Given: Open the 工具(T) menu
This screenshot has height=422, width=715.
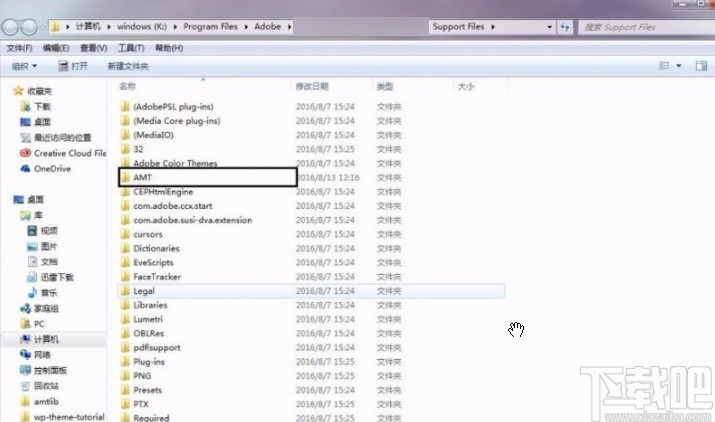Looking at the screenshot, I should pos(131,48).
